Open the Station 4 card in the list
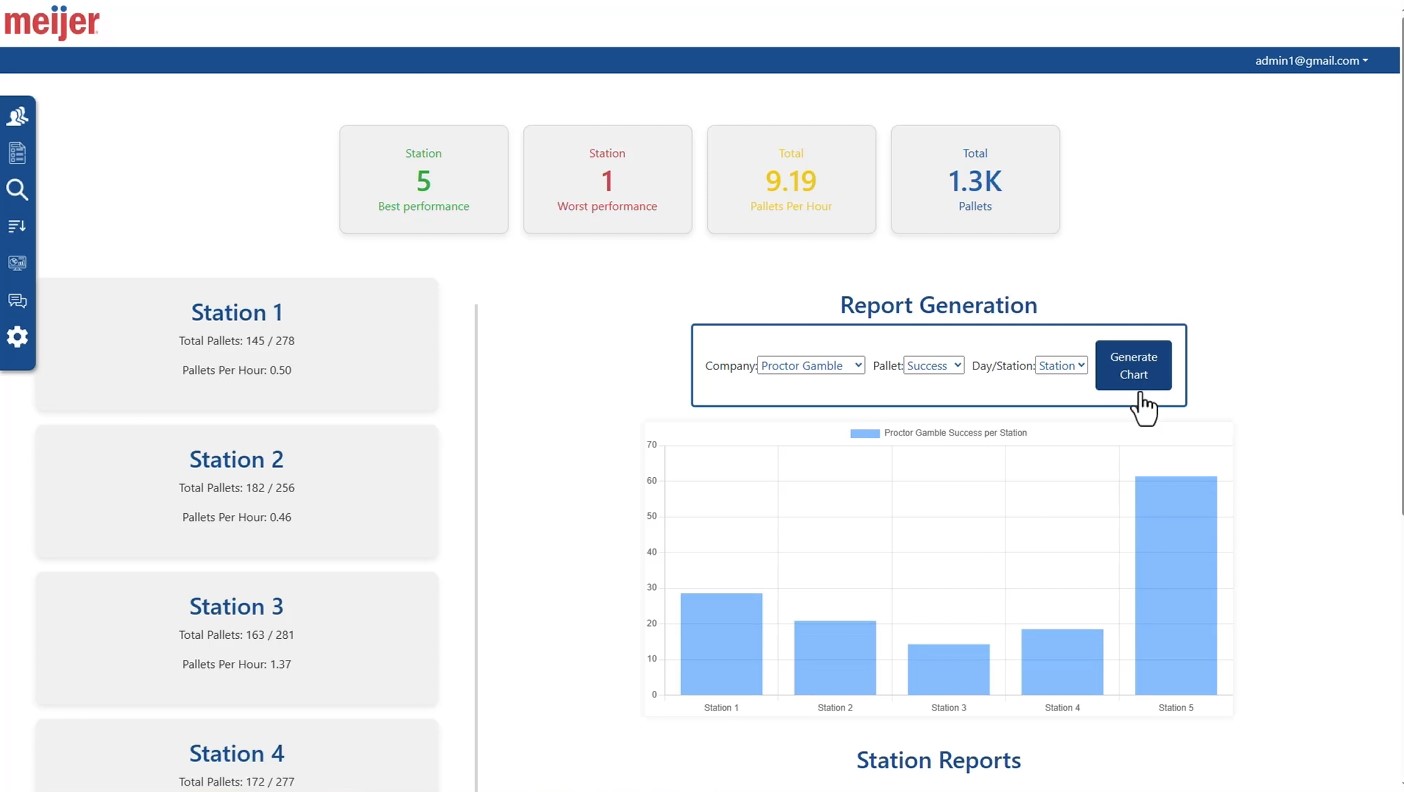1404x792 pixels. tap(237, 756)
